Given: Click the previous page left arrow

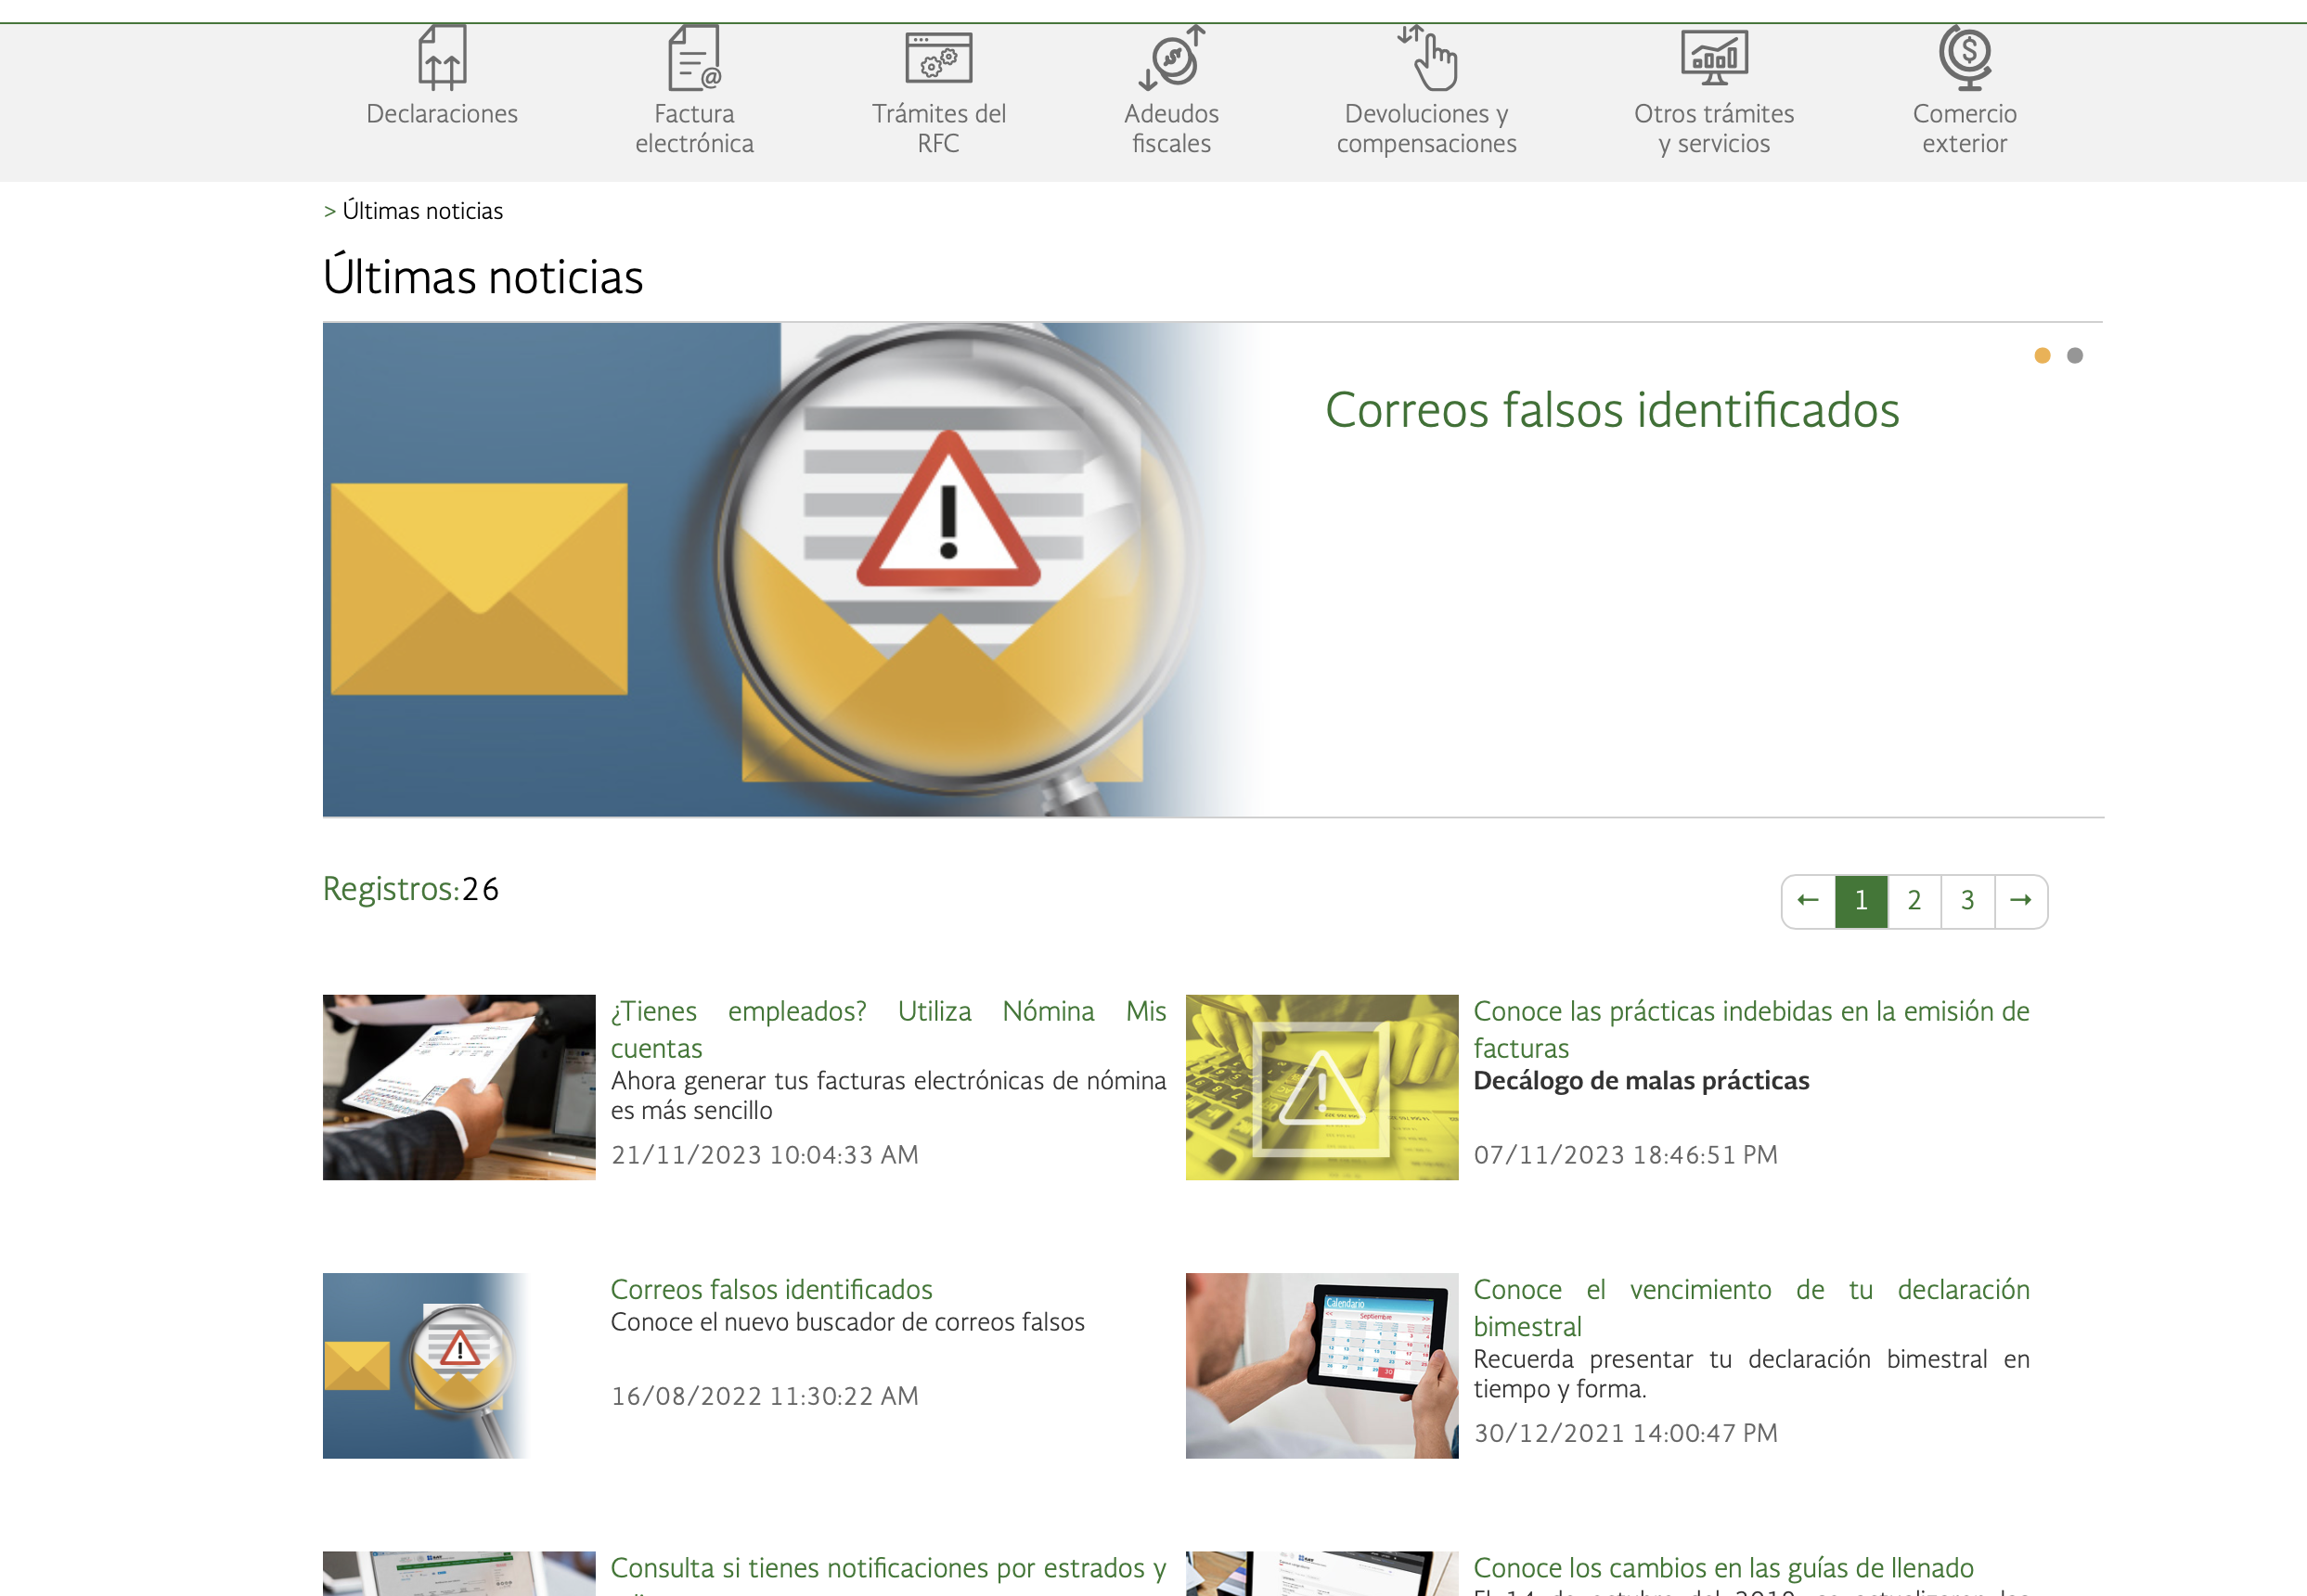Looking at the screenshot, I should click(x=1808, y=901).
